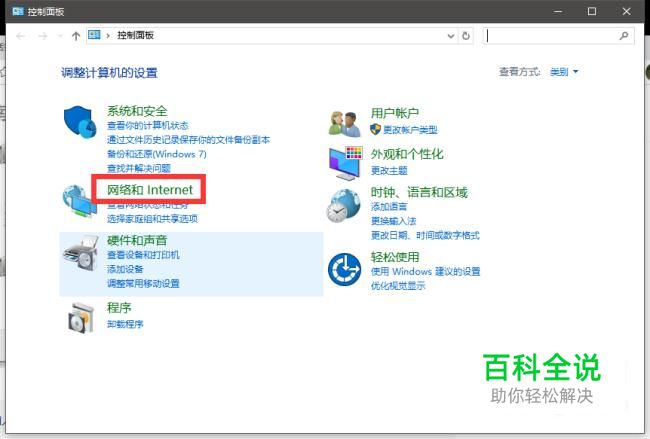Click 更改日期、时间或数字格式 link
The image size is (650, 439).
tap(425, 235)
